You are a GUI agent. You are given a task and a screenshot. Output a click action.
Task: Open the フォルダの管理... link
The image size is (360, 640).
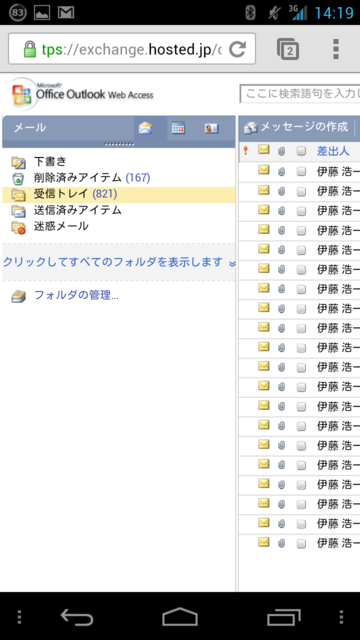[x=76, y=295]
